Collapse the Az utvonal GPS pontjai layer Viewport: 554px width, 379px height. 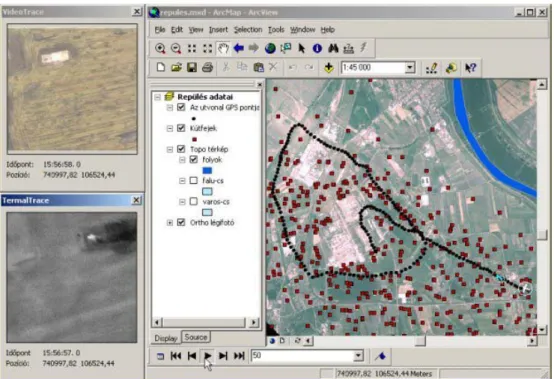170,107
